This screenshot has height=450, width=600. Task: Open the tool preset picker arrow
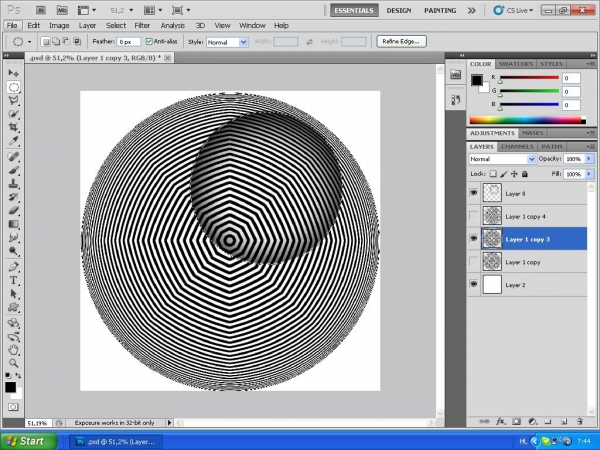(29, 42)
